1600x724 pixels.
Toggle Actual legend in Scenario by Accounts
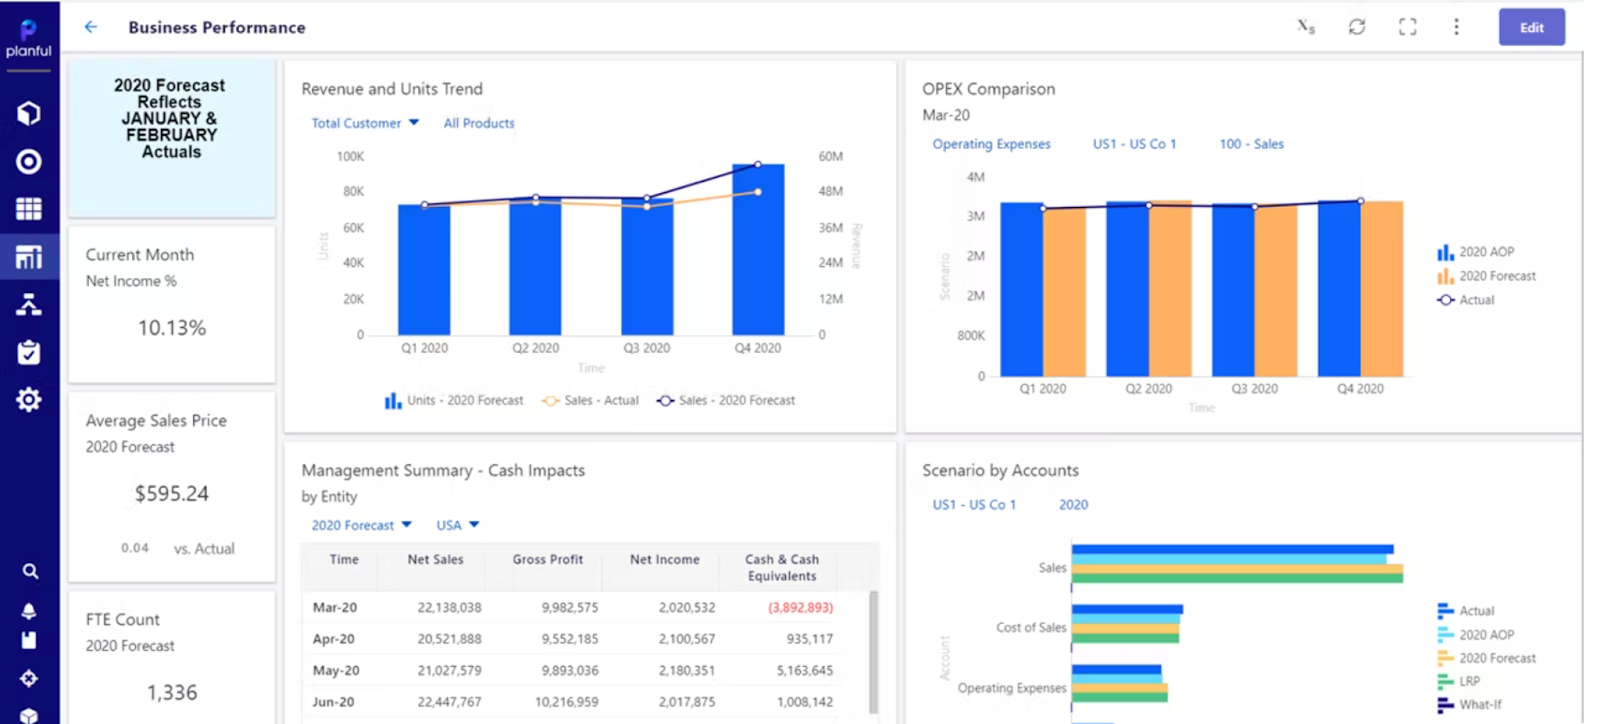point(1466,611)
